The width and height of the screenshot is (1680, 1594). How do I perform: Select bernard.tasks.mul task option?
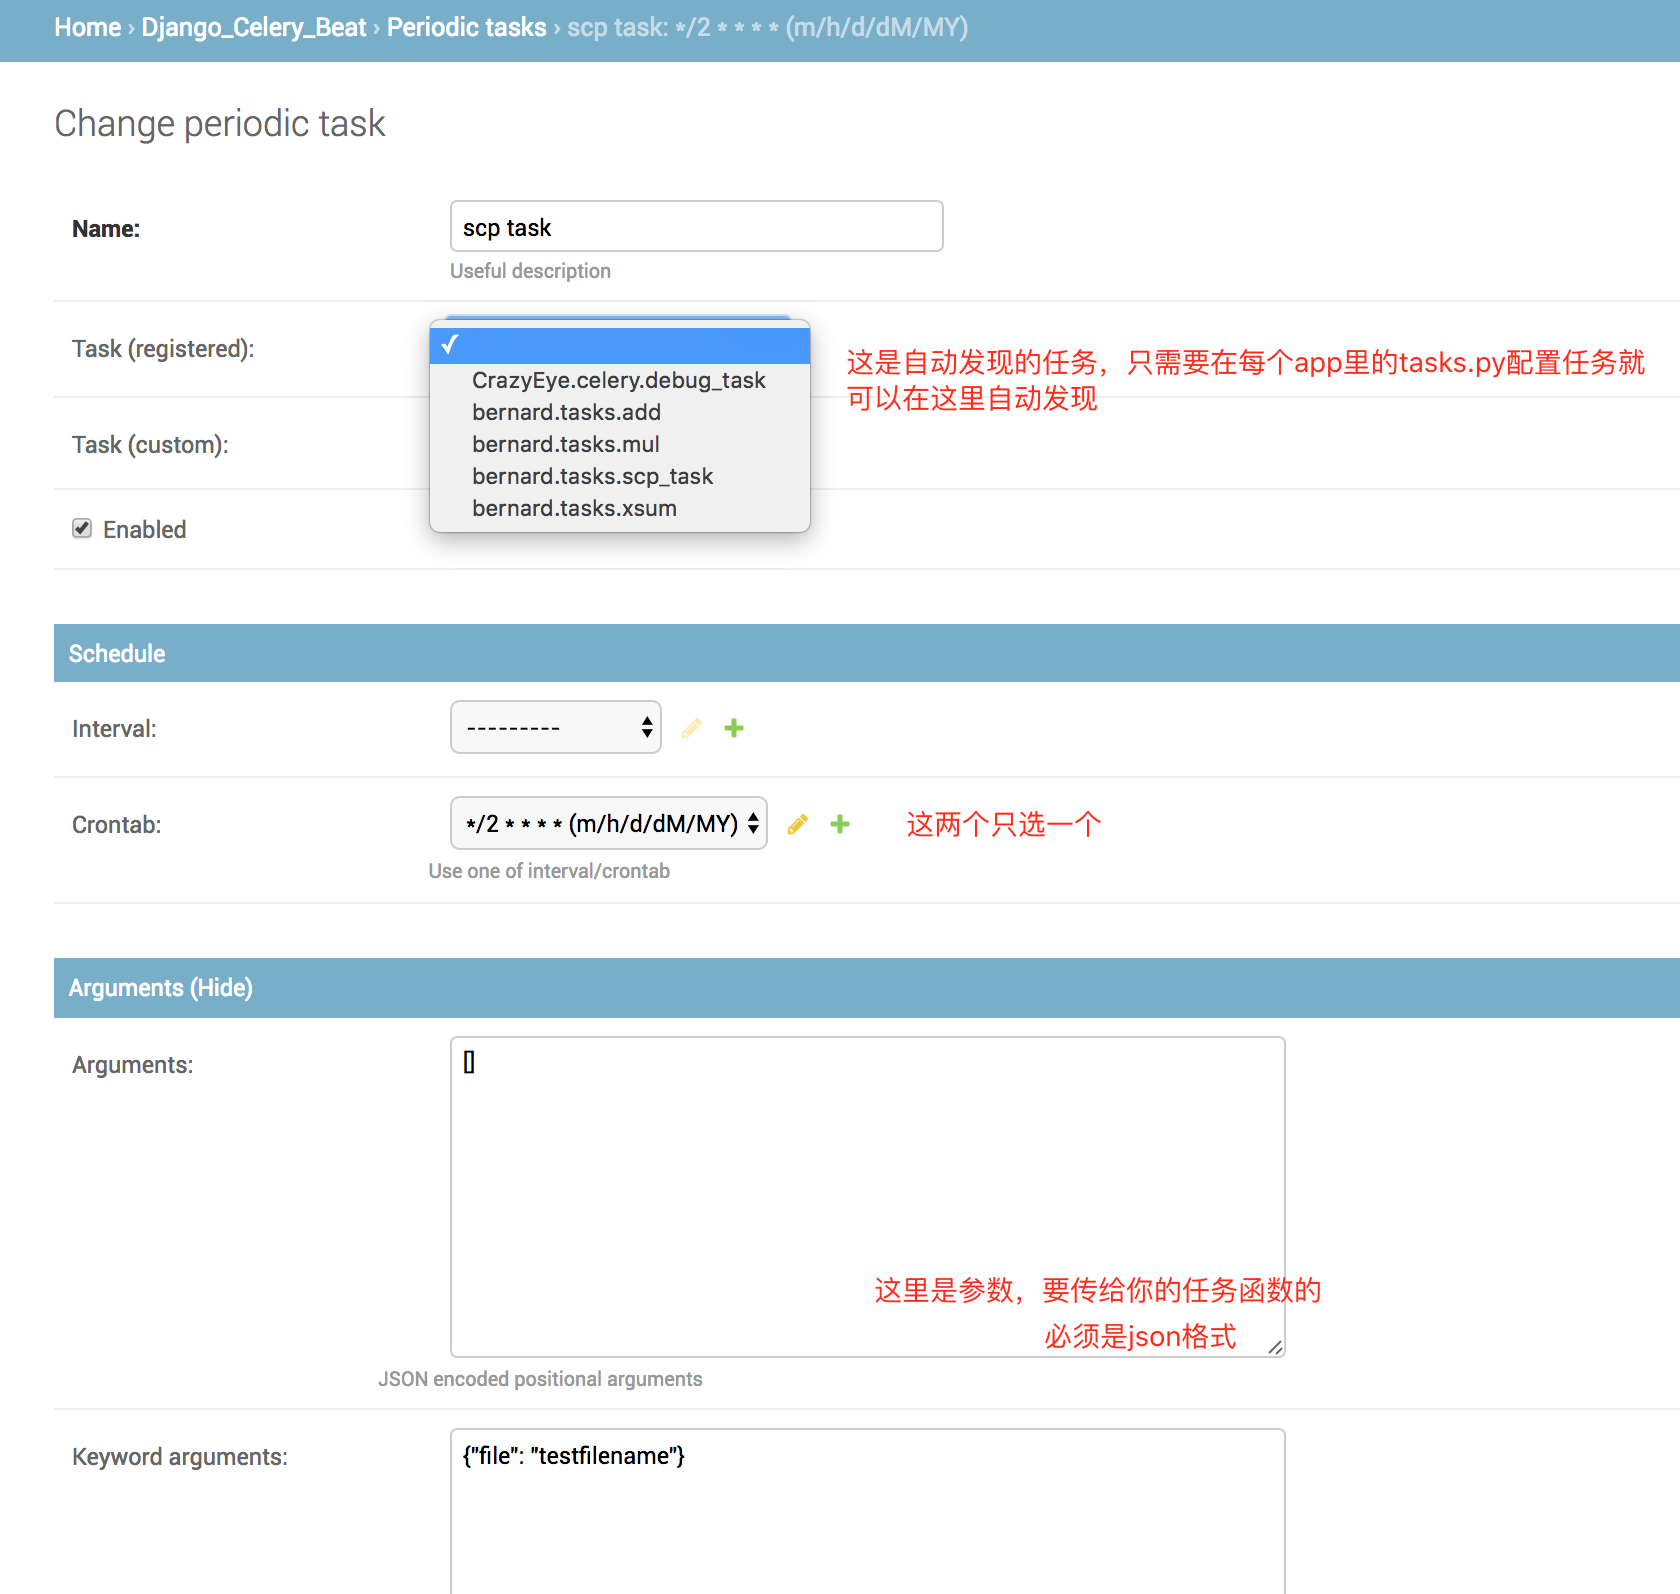tap(565, 444)
